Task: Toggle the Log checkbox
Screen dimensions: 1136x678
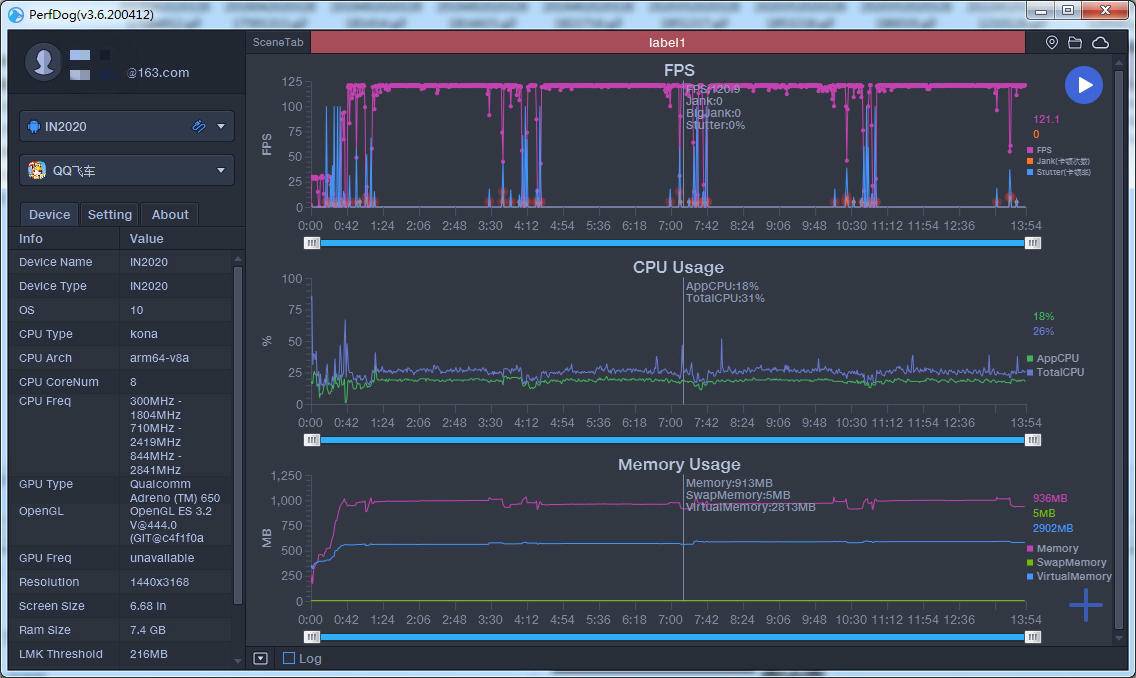Action: click(288, 658)
